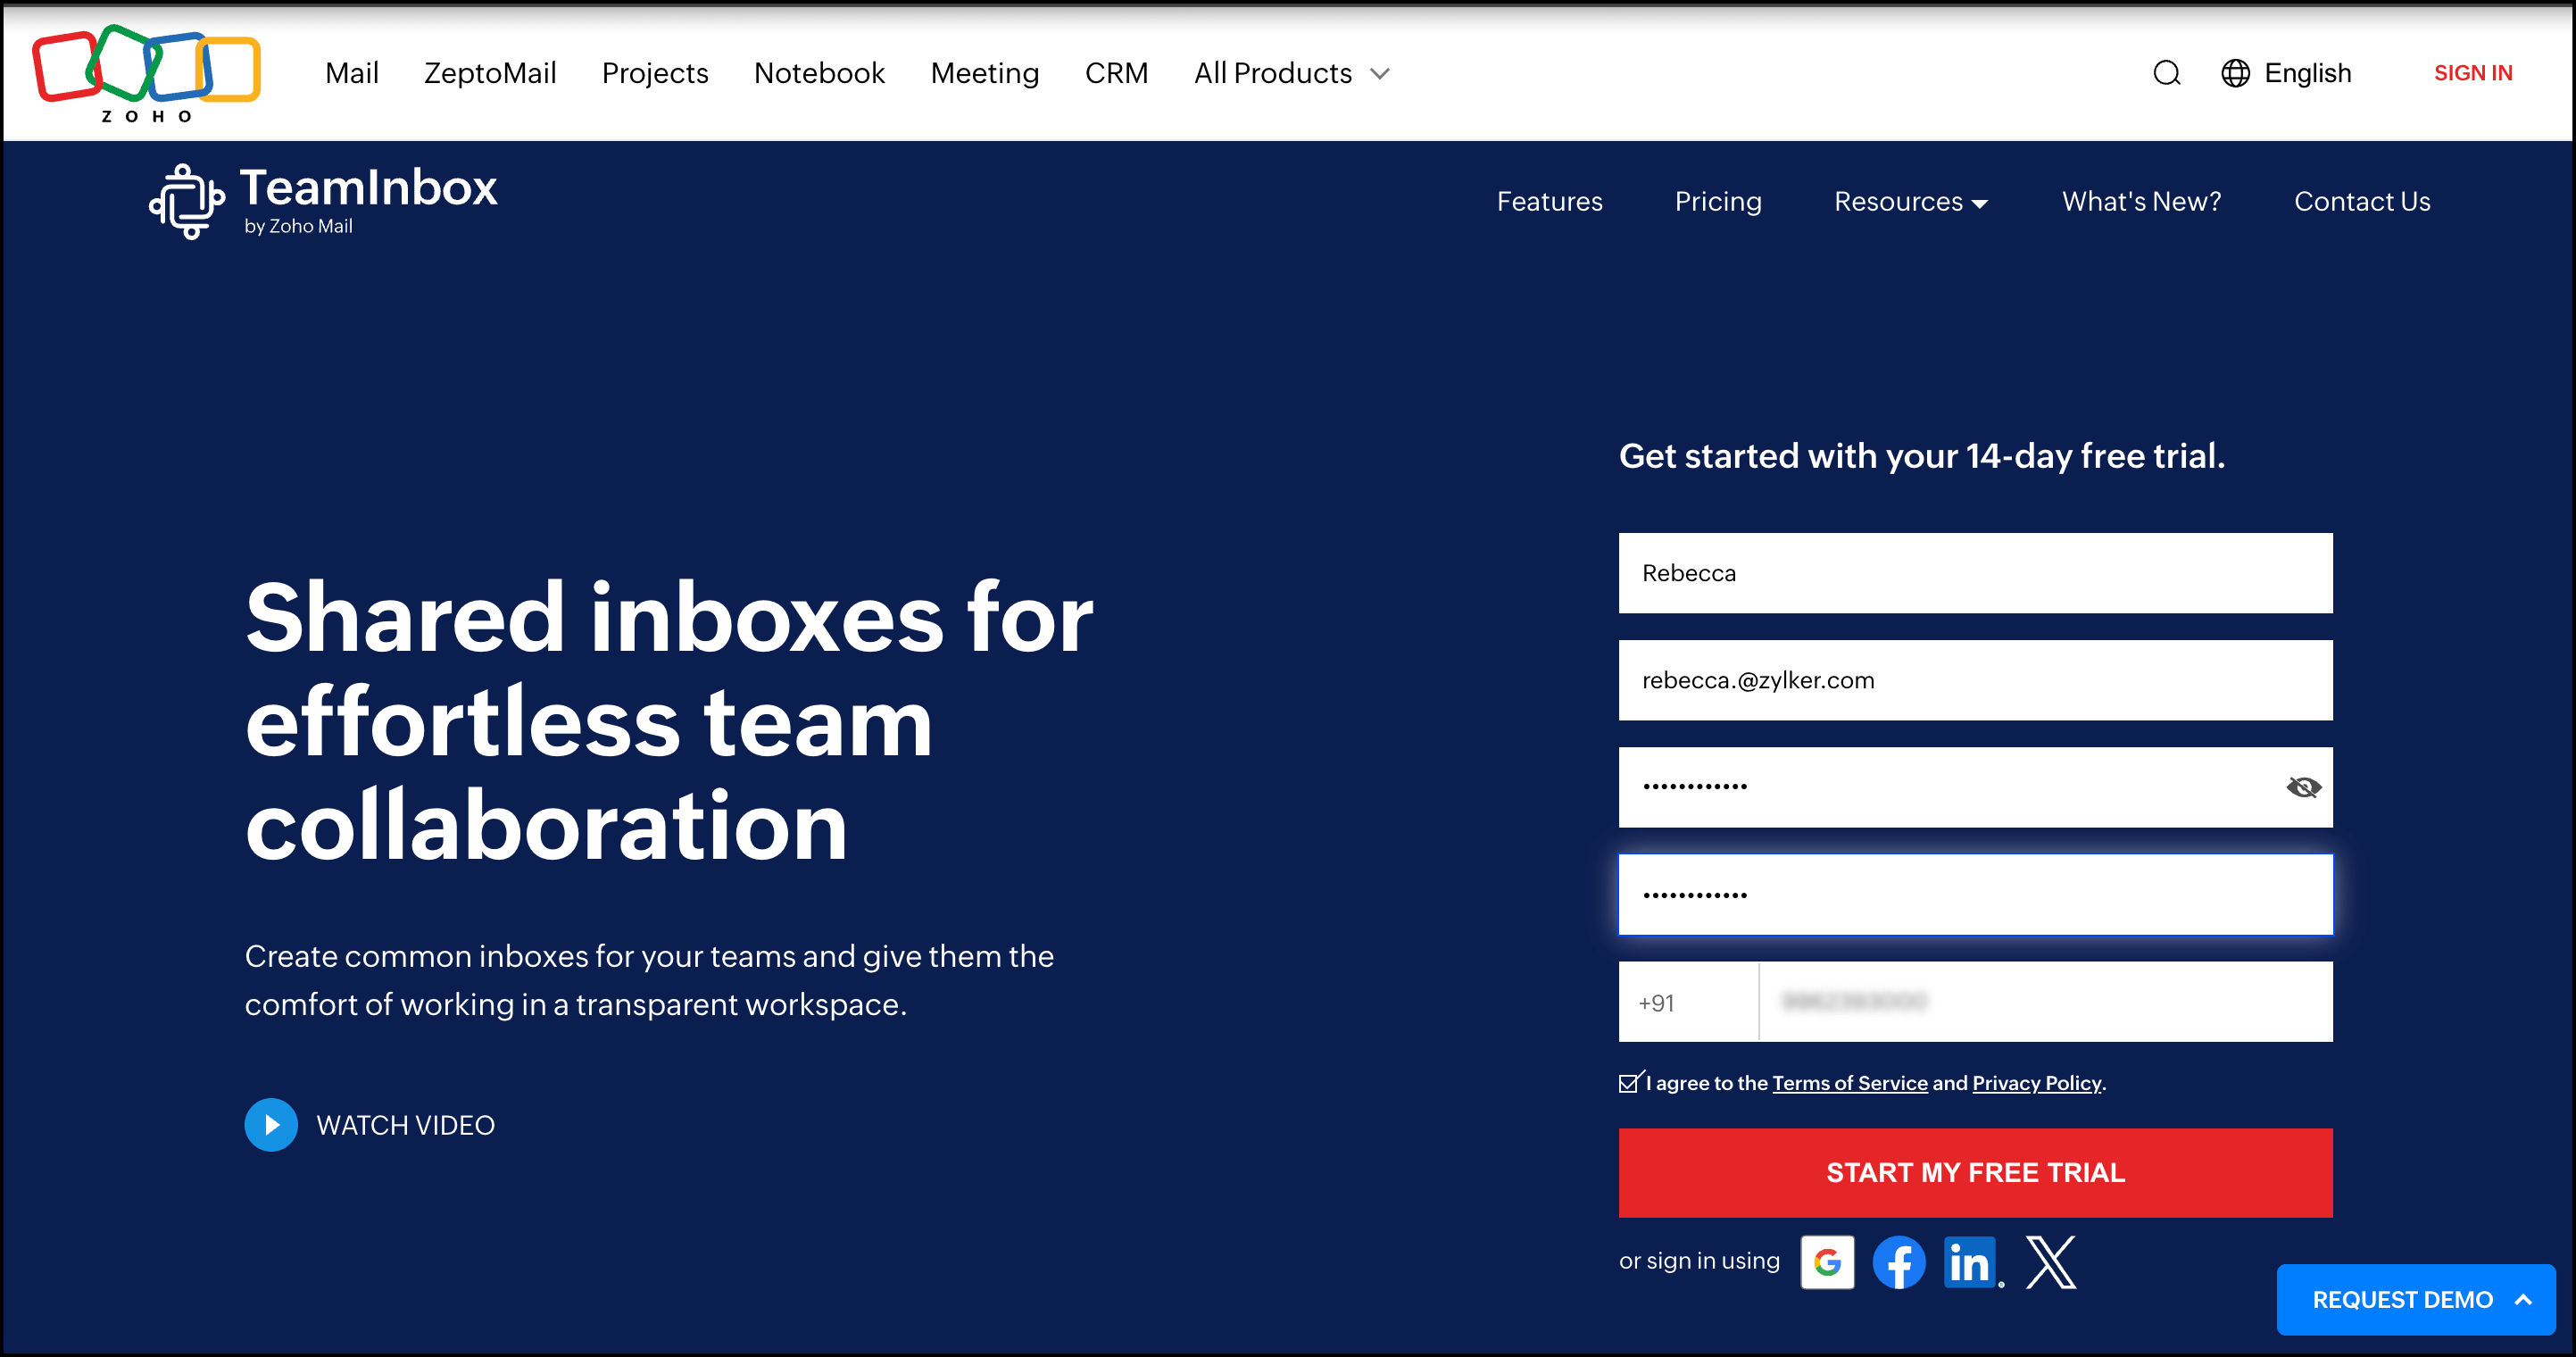Click the Start My Free Trial button
The image size is (2576, 1357).
coord(1975,1172)
